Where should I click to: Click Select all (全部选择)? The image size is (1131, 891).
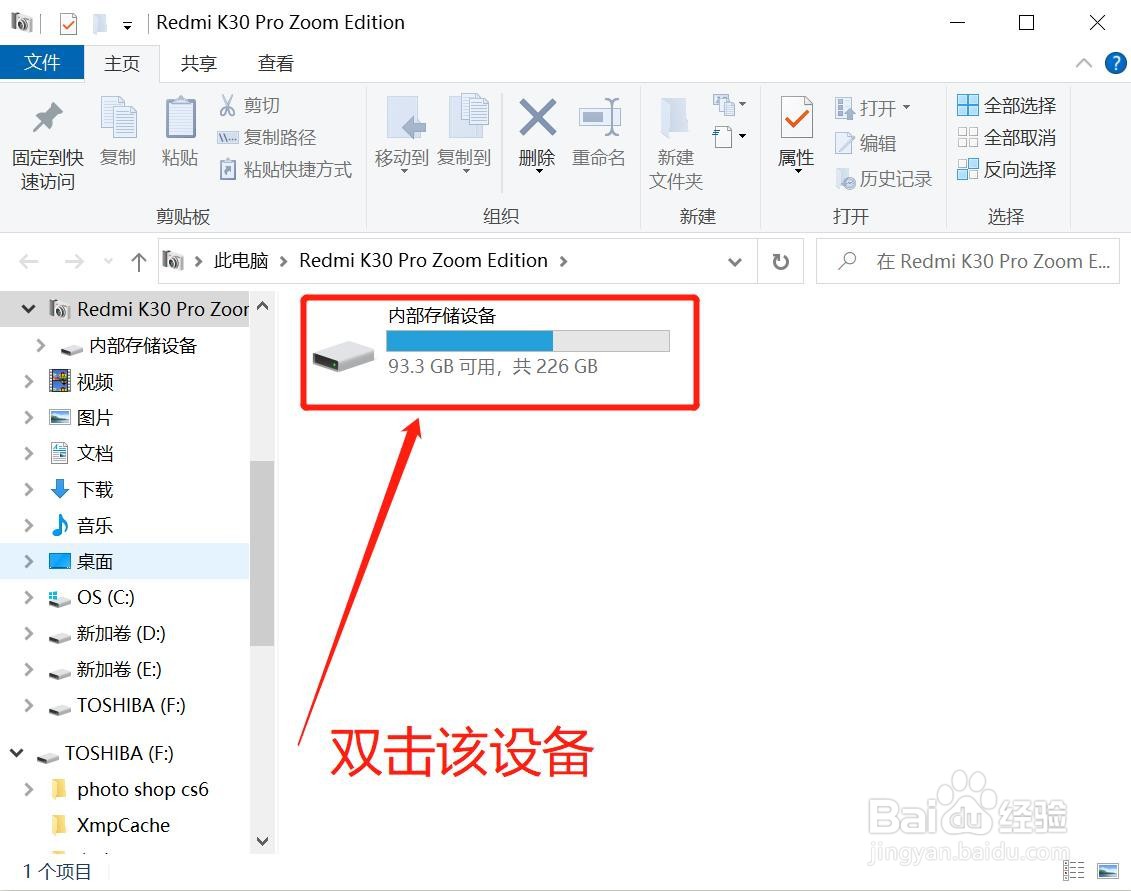tap(1006, 105)
